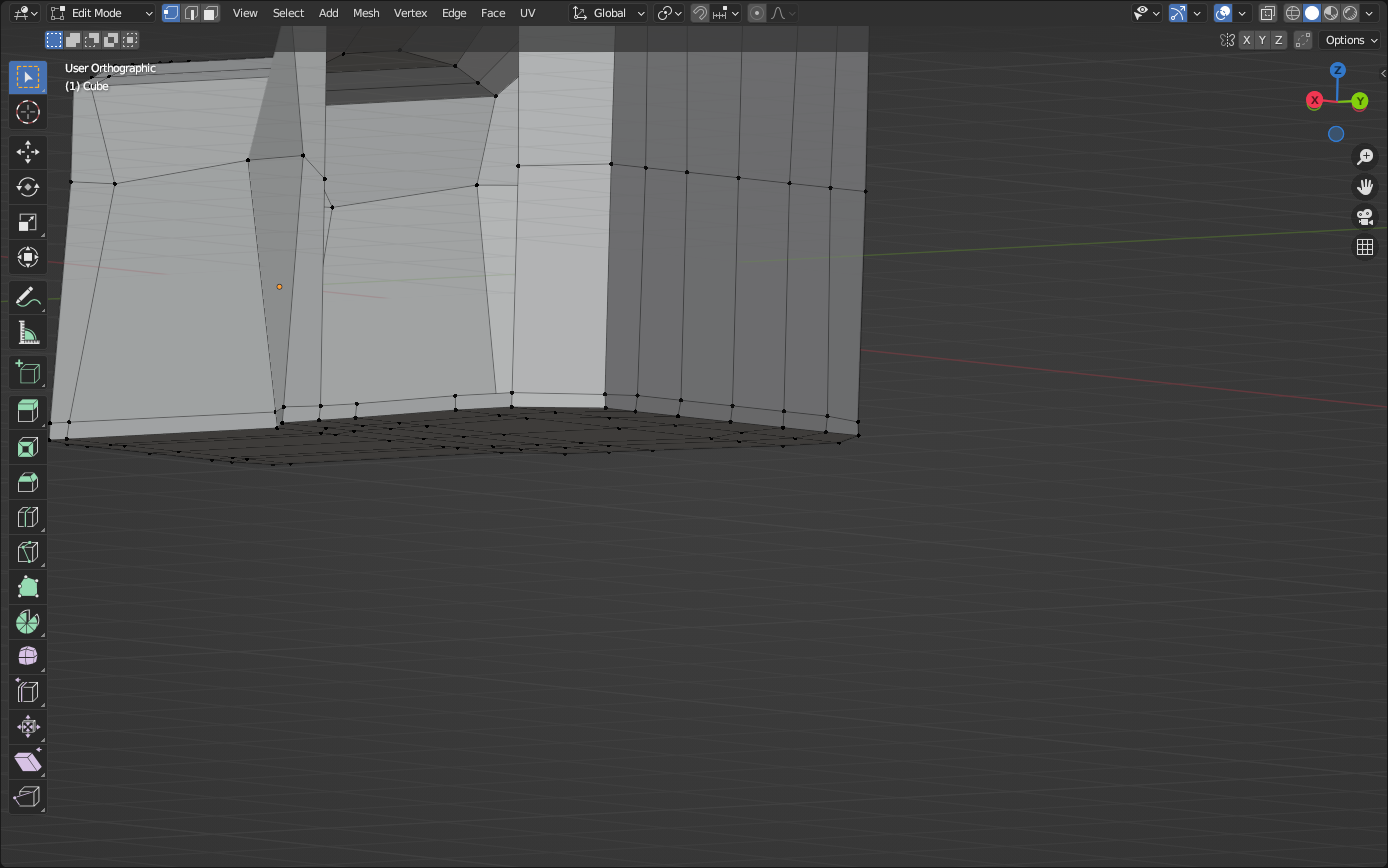The image size is (1388, 868).
Task: Pick the Scale tool
Action: pos(28,222)
